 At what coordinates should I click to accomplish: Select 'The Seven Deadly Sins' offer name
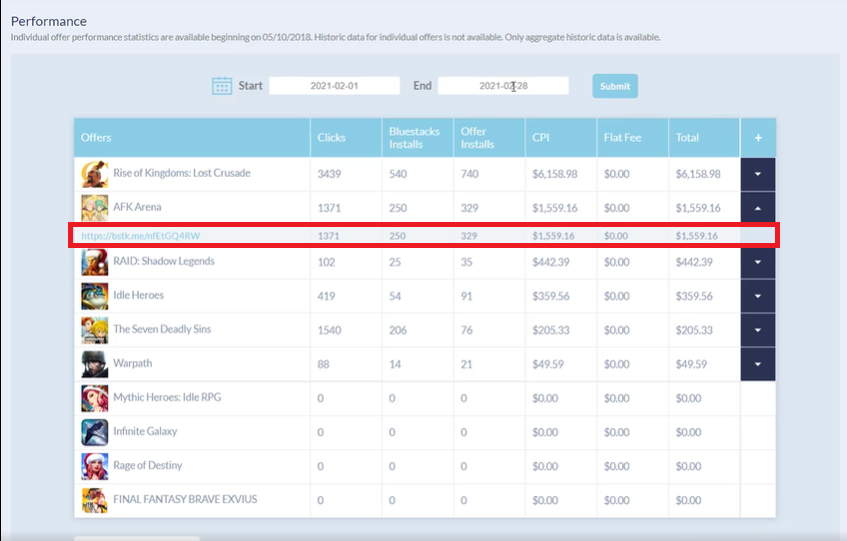pyautogui.click(x=162, y=329)
